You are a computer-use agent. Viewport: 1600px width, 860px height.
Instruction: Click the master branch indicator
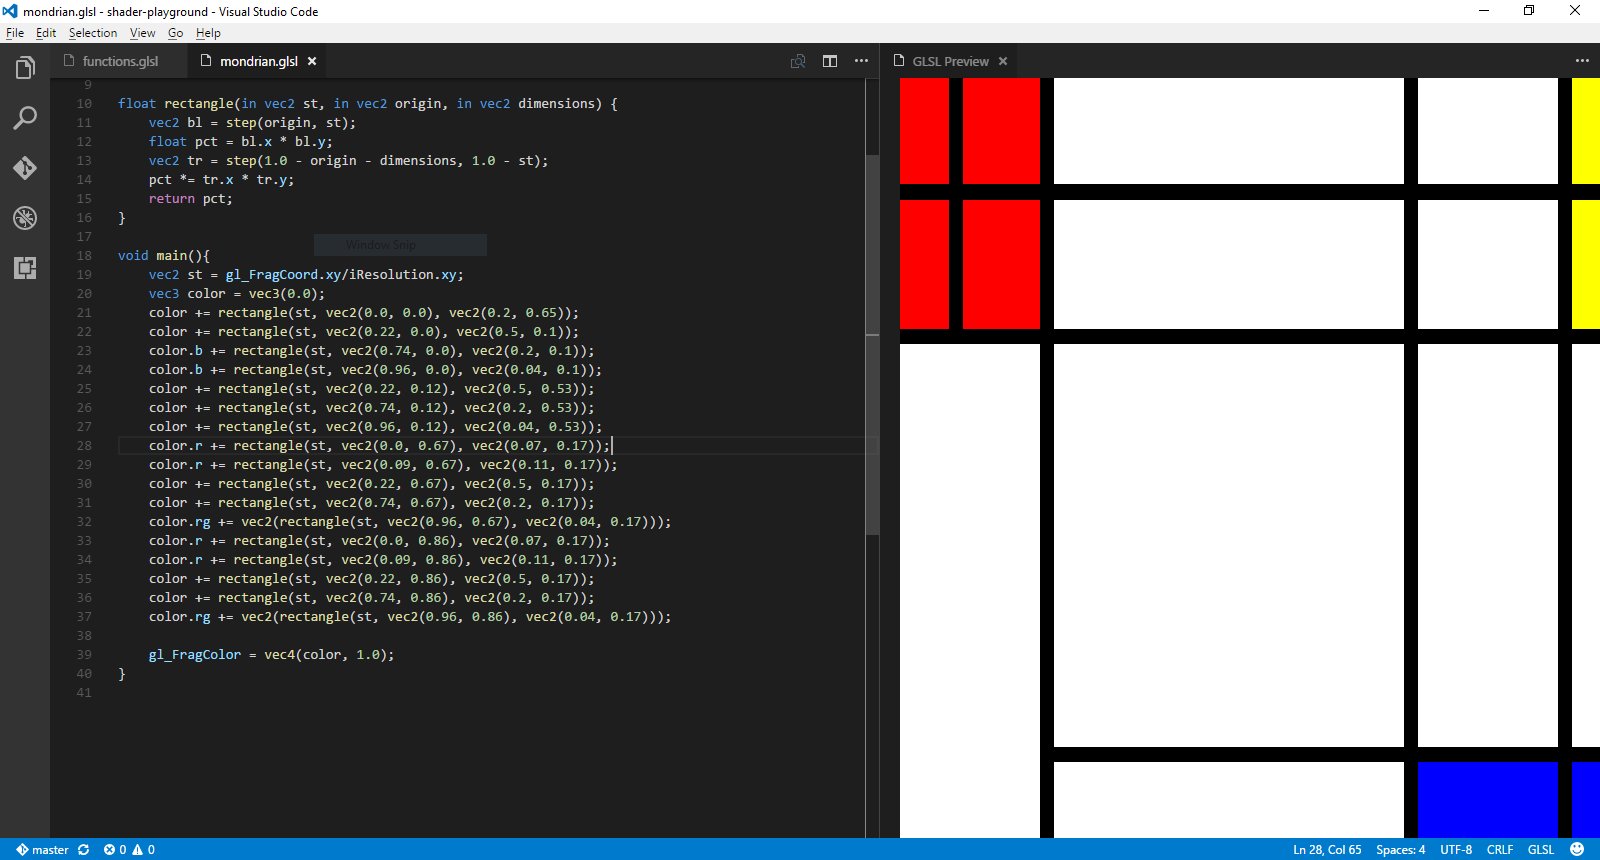pos(42,850)
